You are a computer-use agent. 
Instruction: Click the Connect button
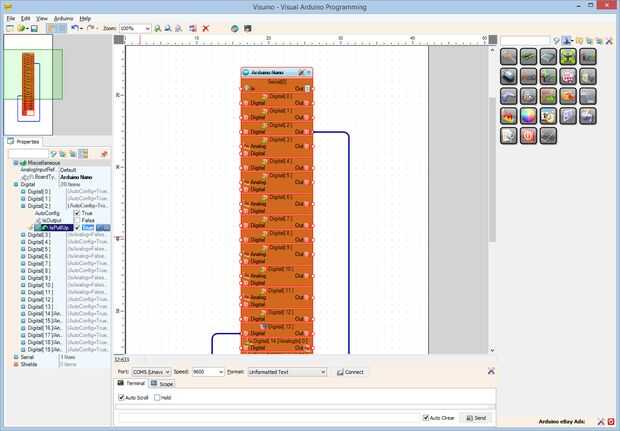(350, 372)
